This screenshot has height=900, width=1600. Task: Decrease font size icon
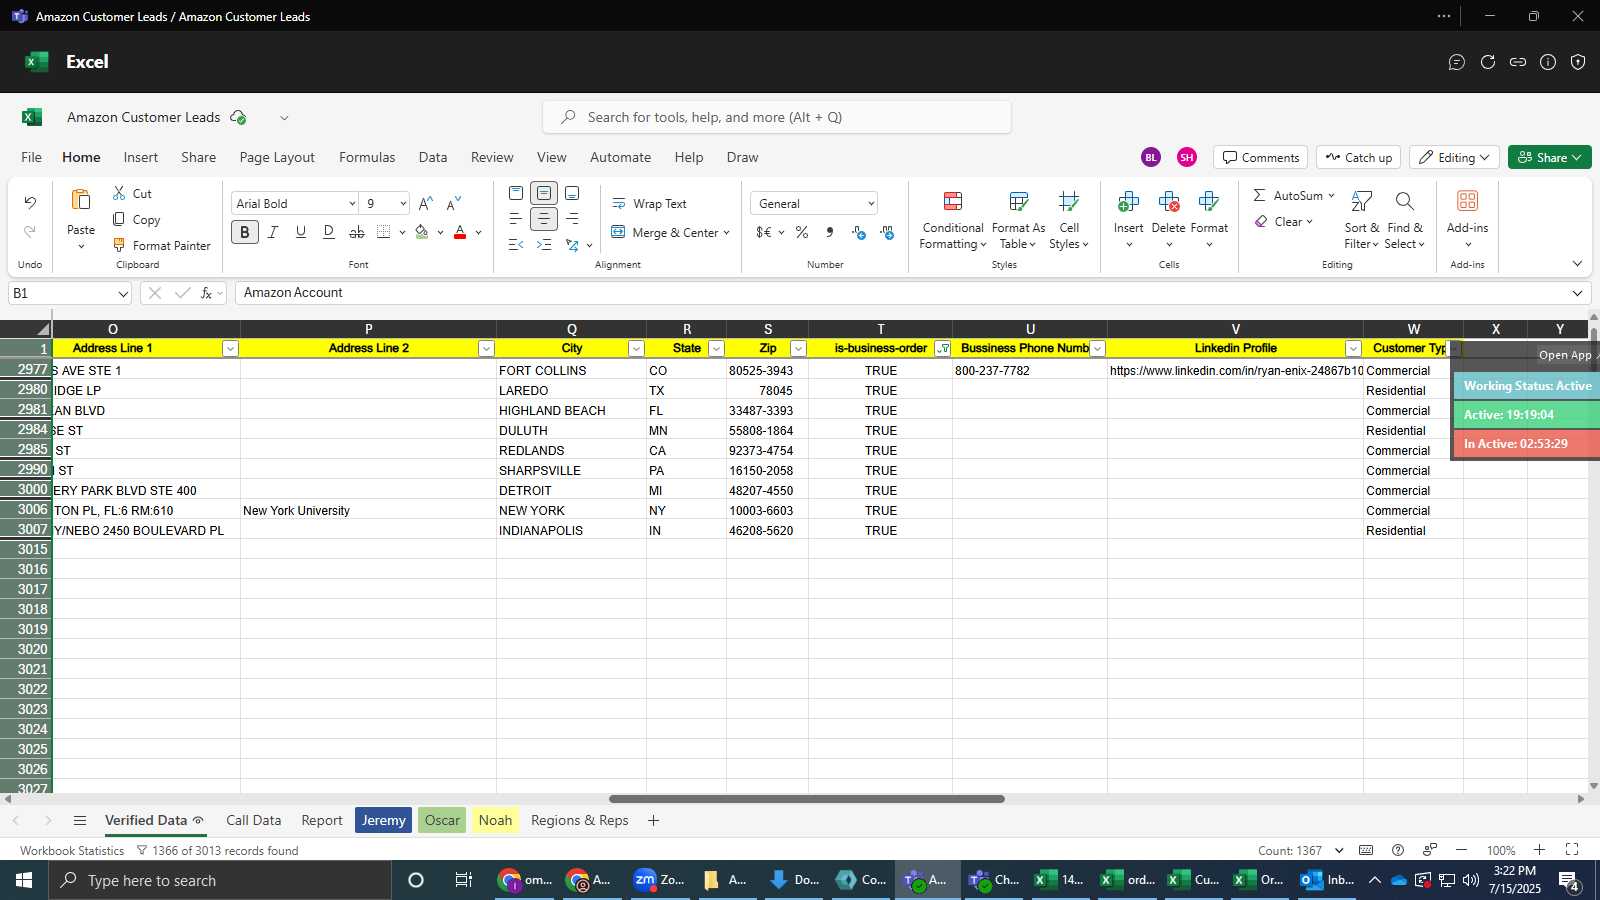click(x=453, y=203)
